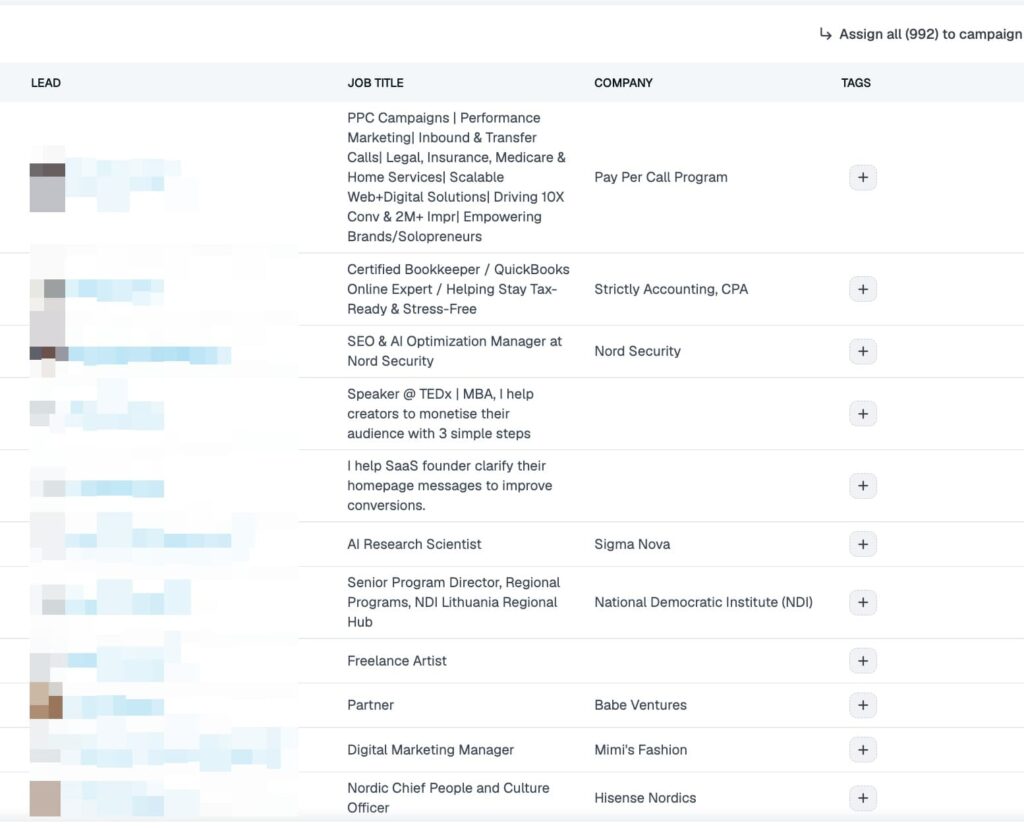This screenshot has height=829, width=1024.
Task: Click the JOB TITLE column header
Action: point(376,83)
